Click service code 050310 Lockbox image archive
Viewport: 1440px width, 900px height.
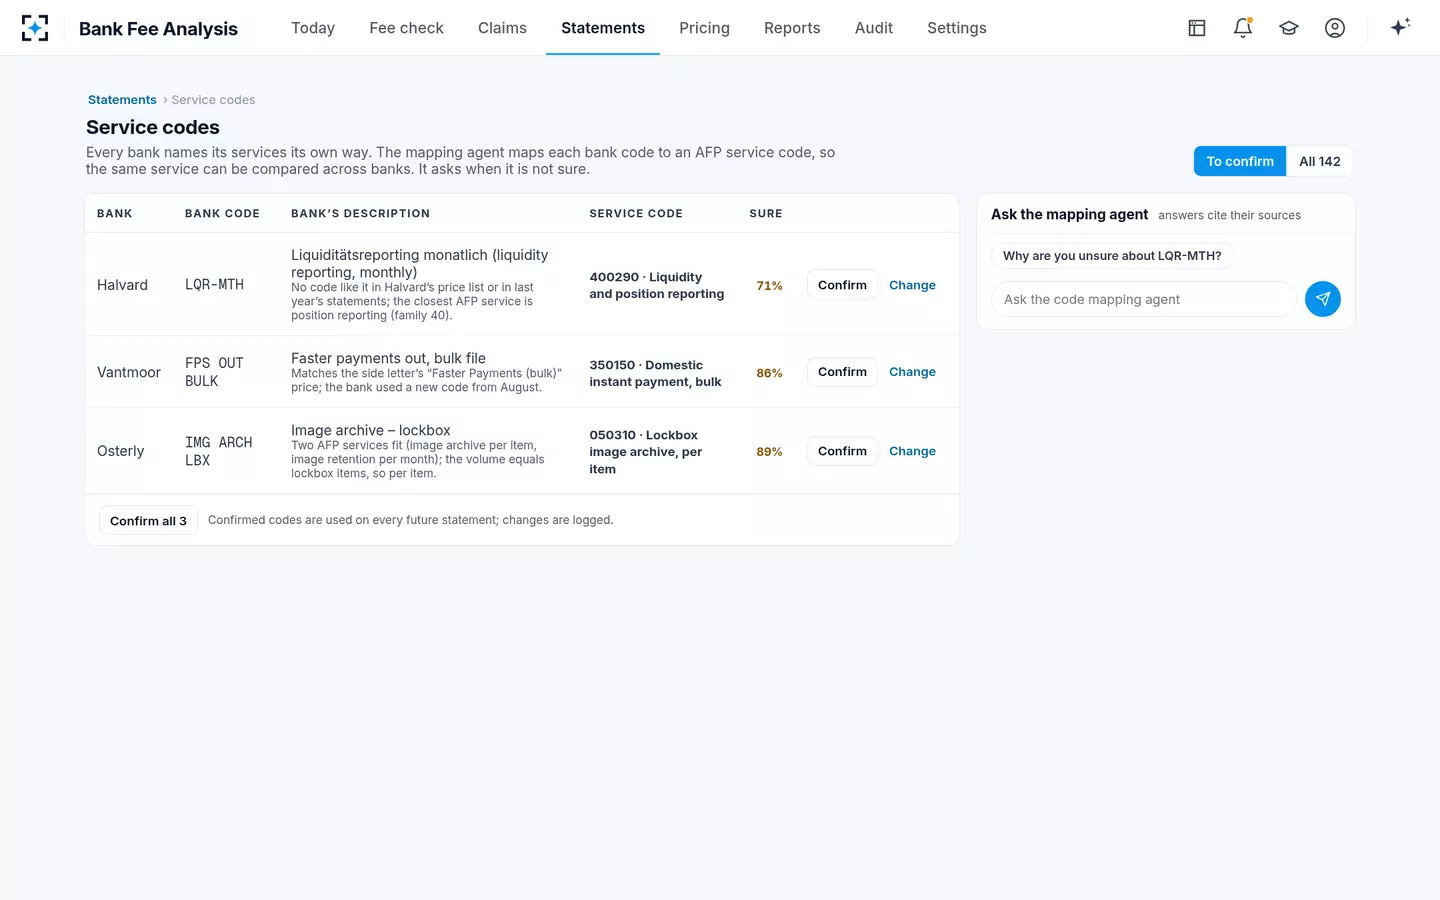[x=646, y=452]
